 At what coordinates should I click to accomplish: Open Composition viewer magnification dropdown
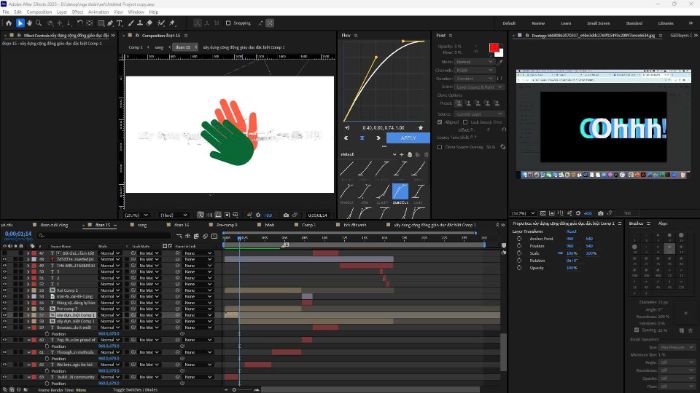click(x=136, y=215)
